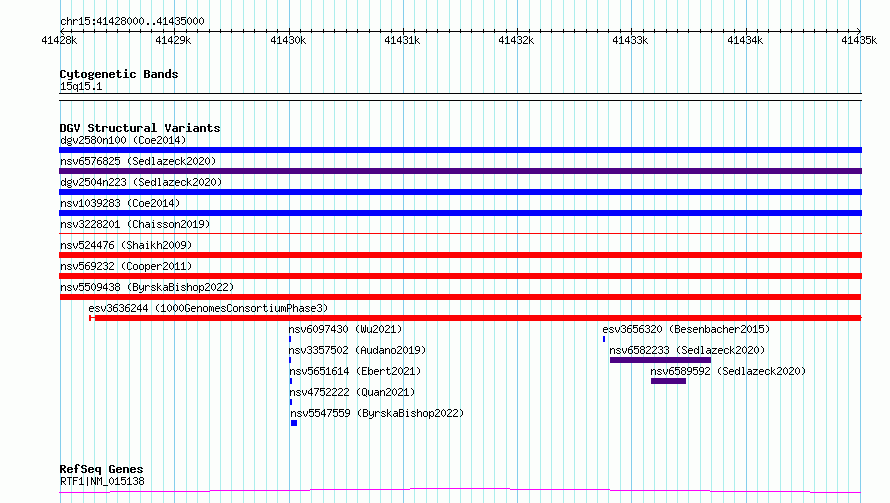Click the Cytogenetic Bands track title
The image size is (890, 503).
pos(119,74)
